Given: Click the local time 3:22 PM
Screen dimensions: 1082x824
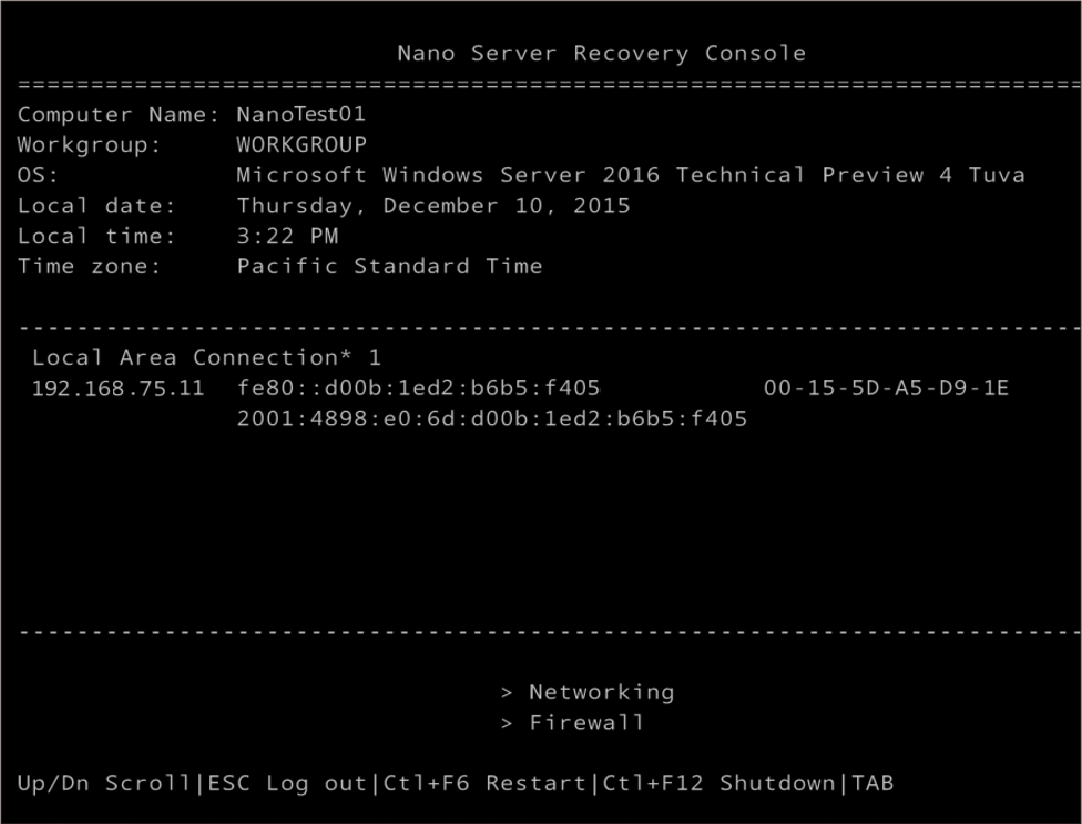Looking at the screenshot, I should [287, 236].
